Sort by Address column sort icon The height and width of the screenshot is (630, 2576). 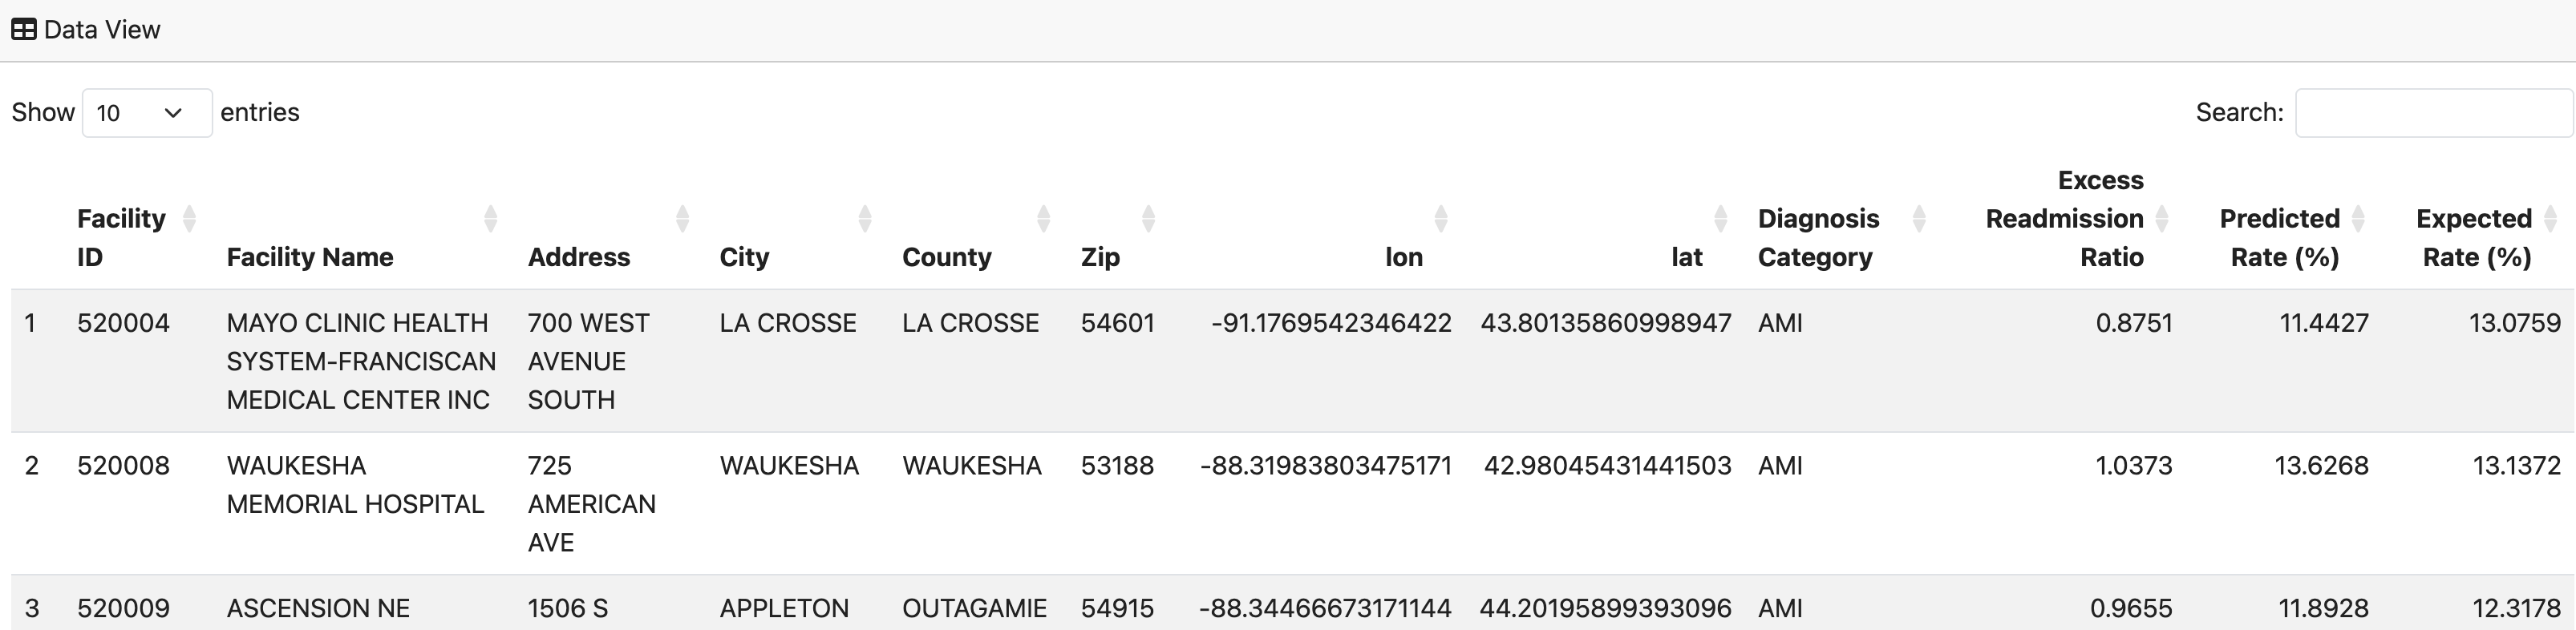tap(682, 219)
